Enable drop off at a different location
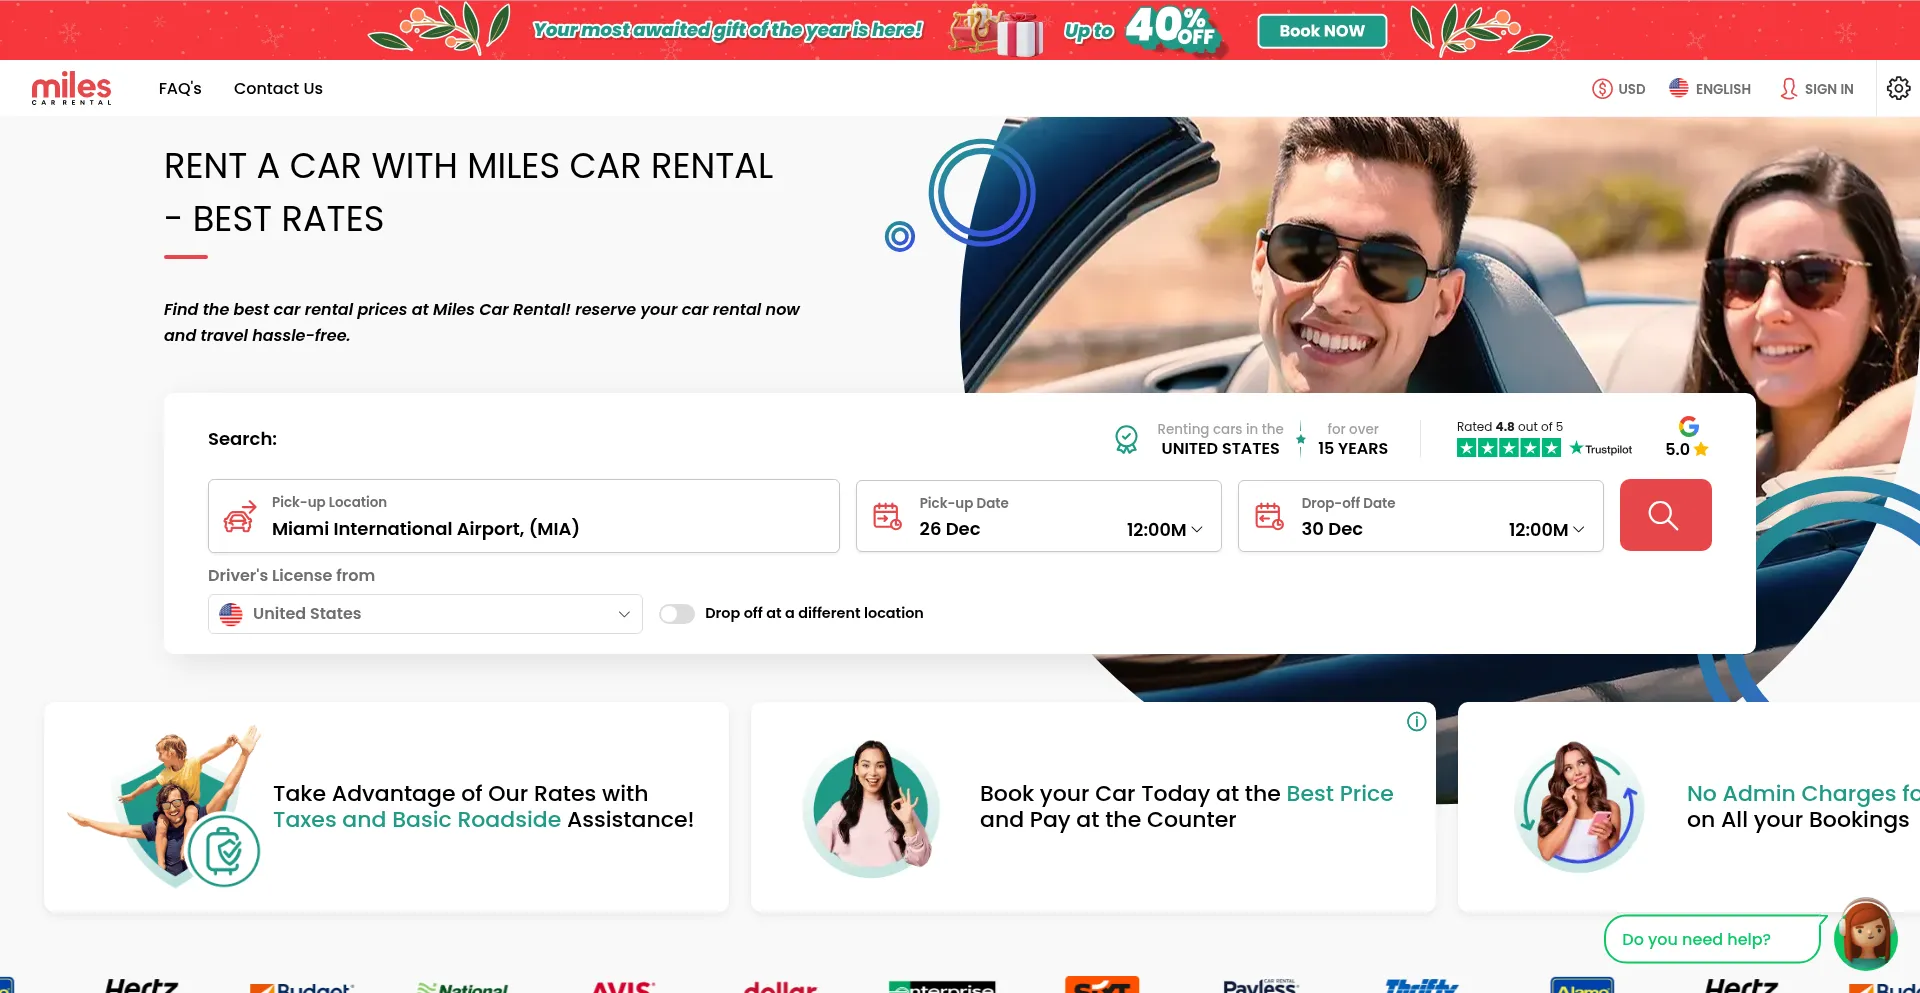1920x993 pixels. 677,613
